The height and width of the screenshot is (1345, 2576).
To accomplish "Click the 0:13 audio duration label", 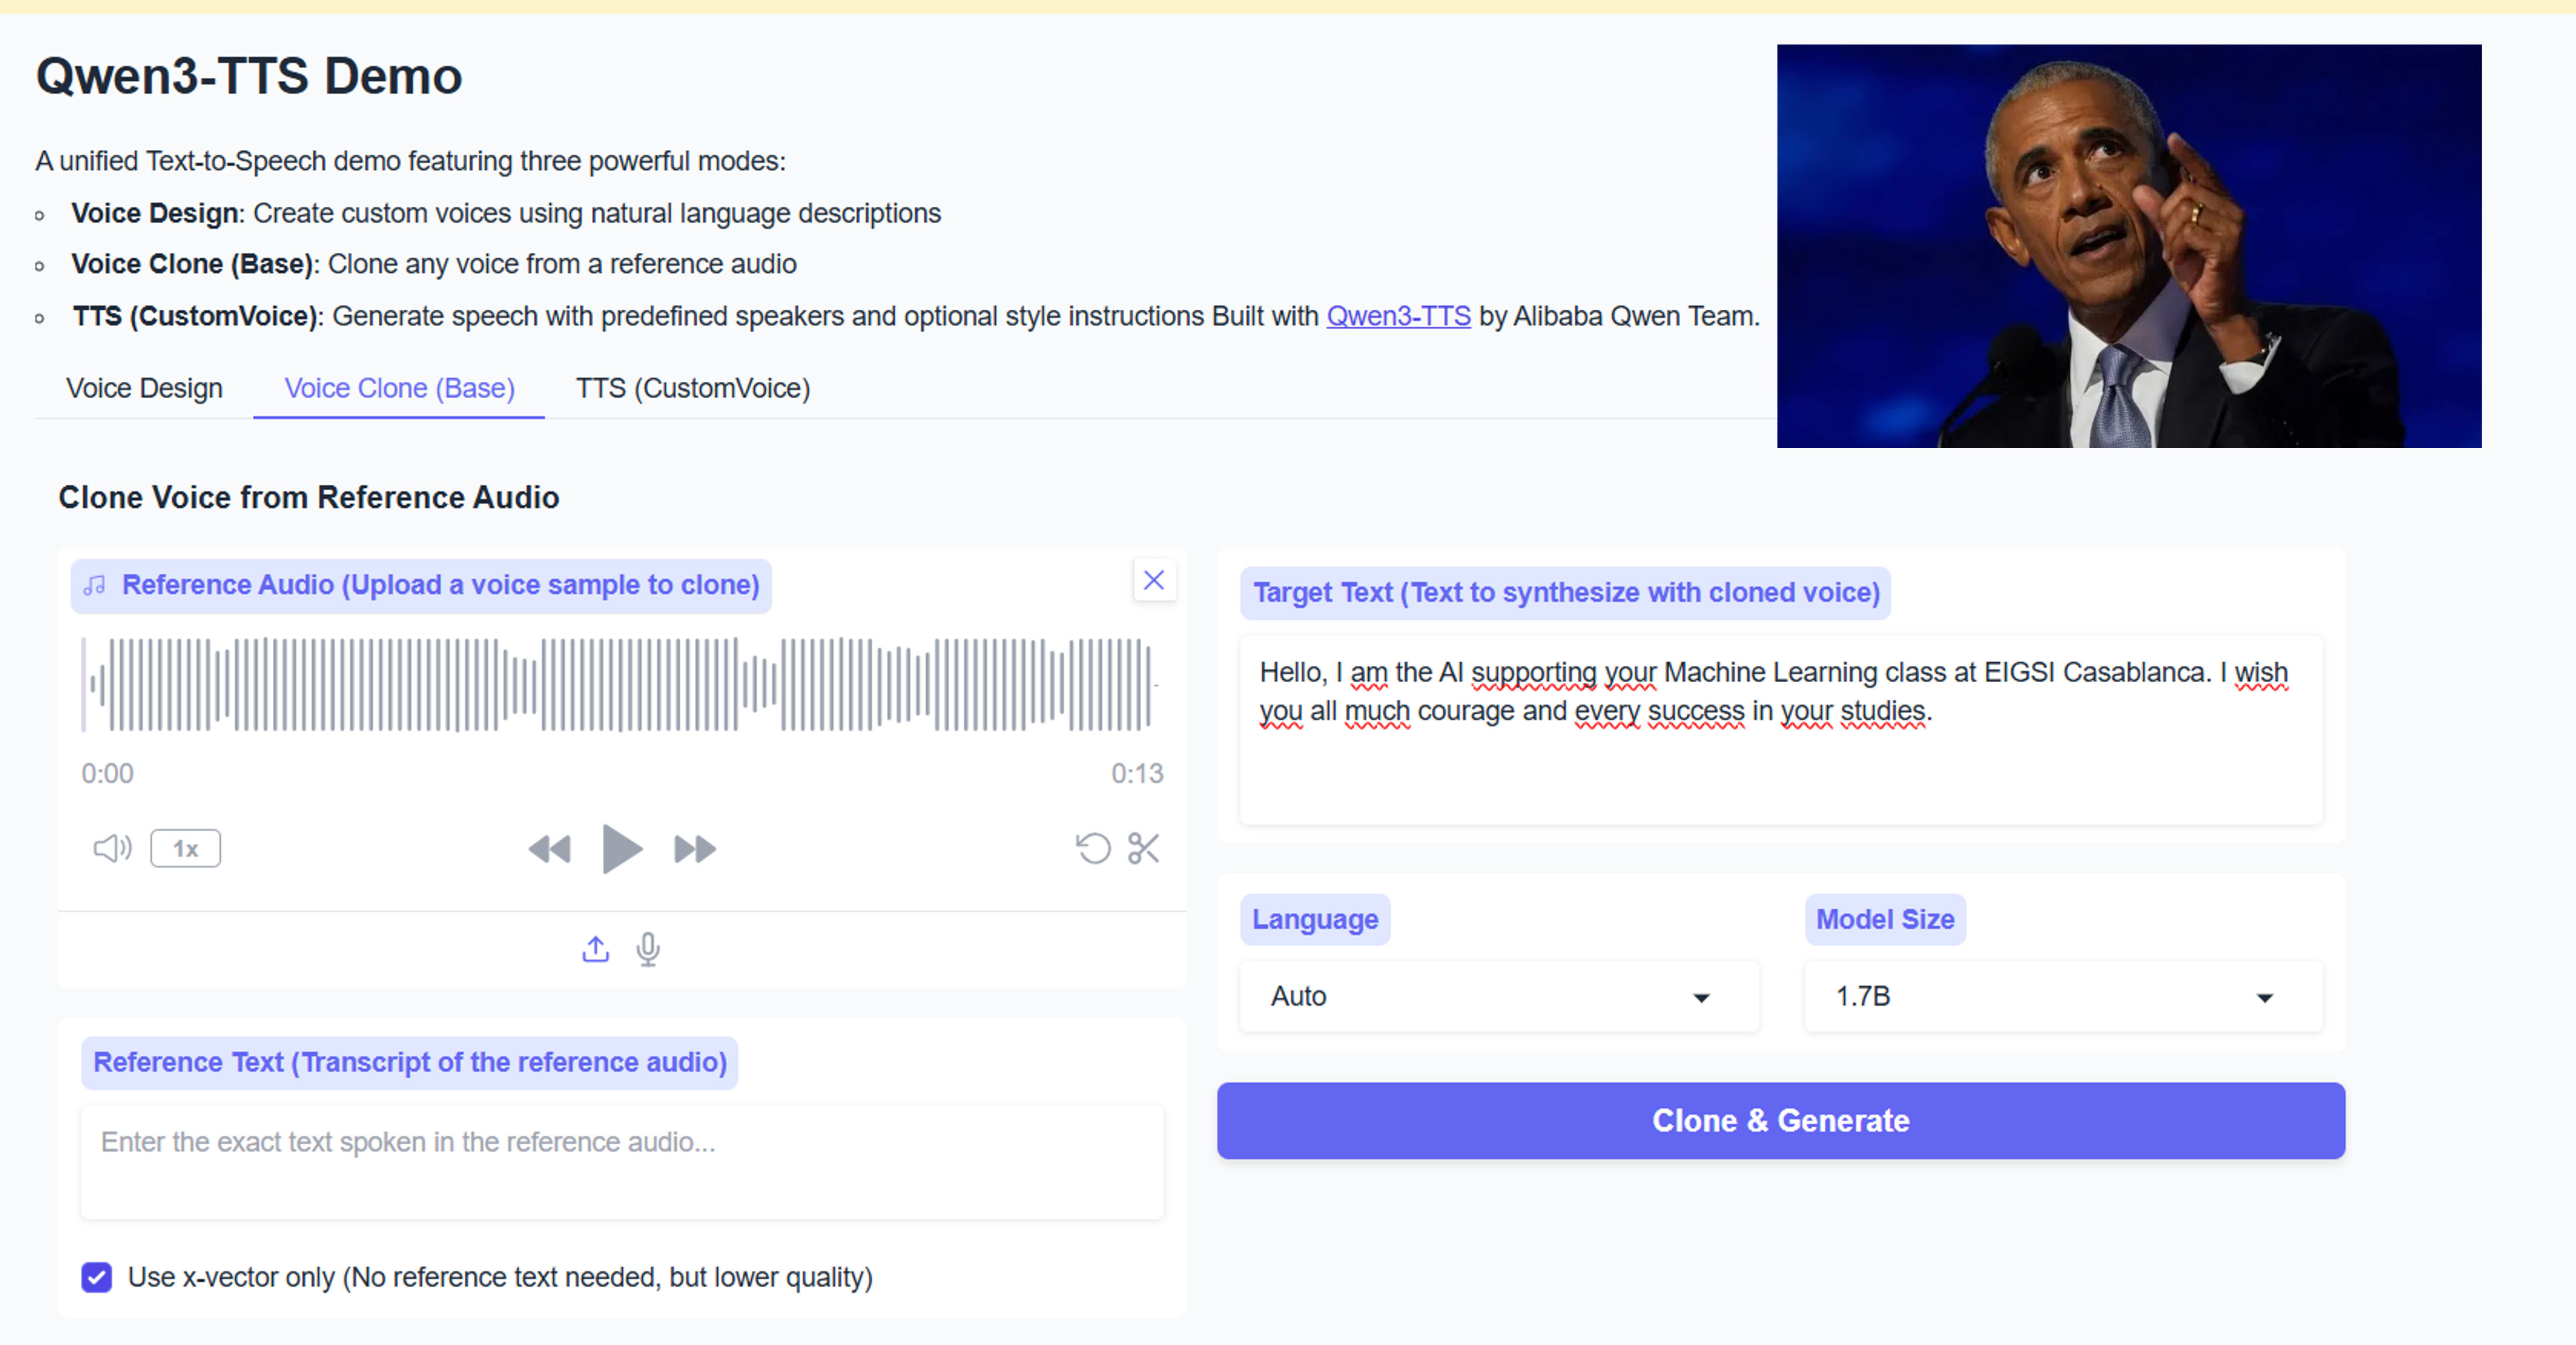I will (x=1137, y=773).
